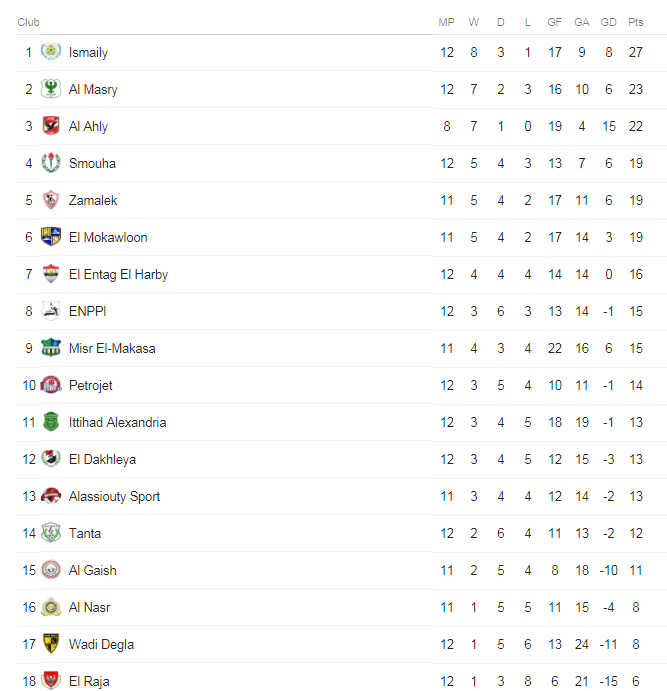Click the Misr El-Makasa club logo

tap(51, 348)
